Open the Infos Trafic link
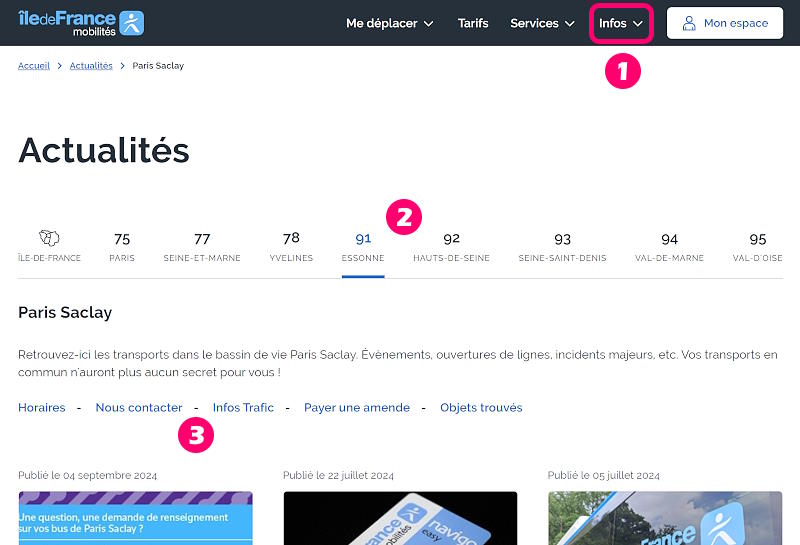 coord(243,407)
